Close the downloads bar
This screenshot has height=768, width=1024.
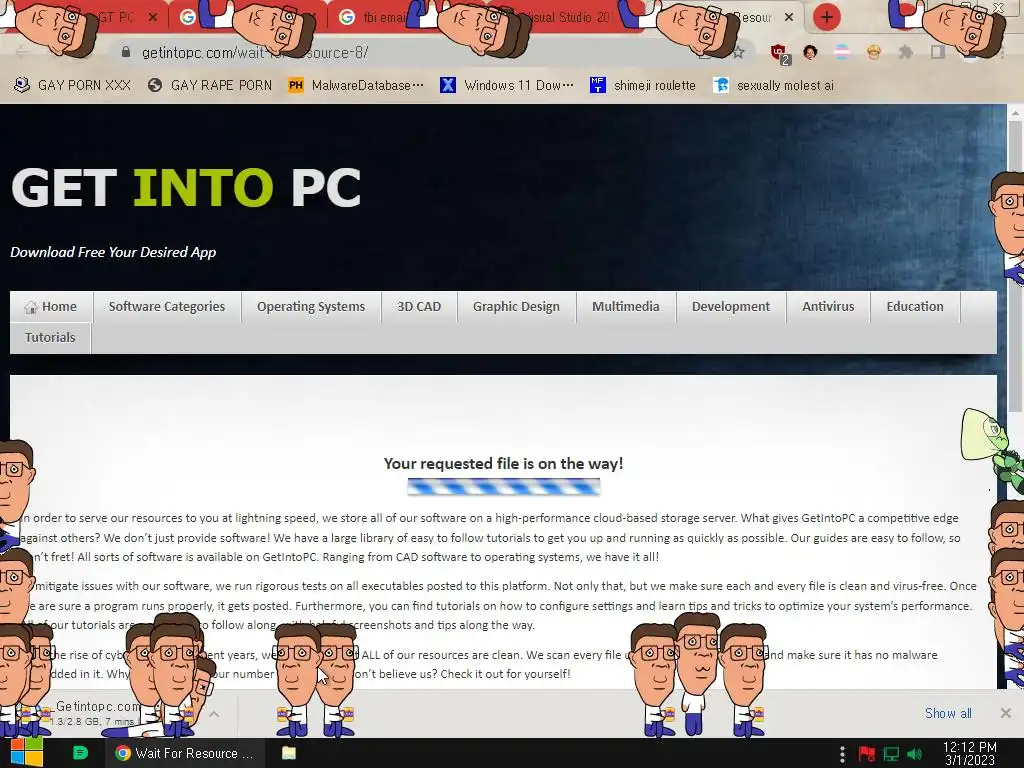1006,713
